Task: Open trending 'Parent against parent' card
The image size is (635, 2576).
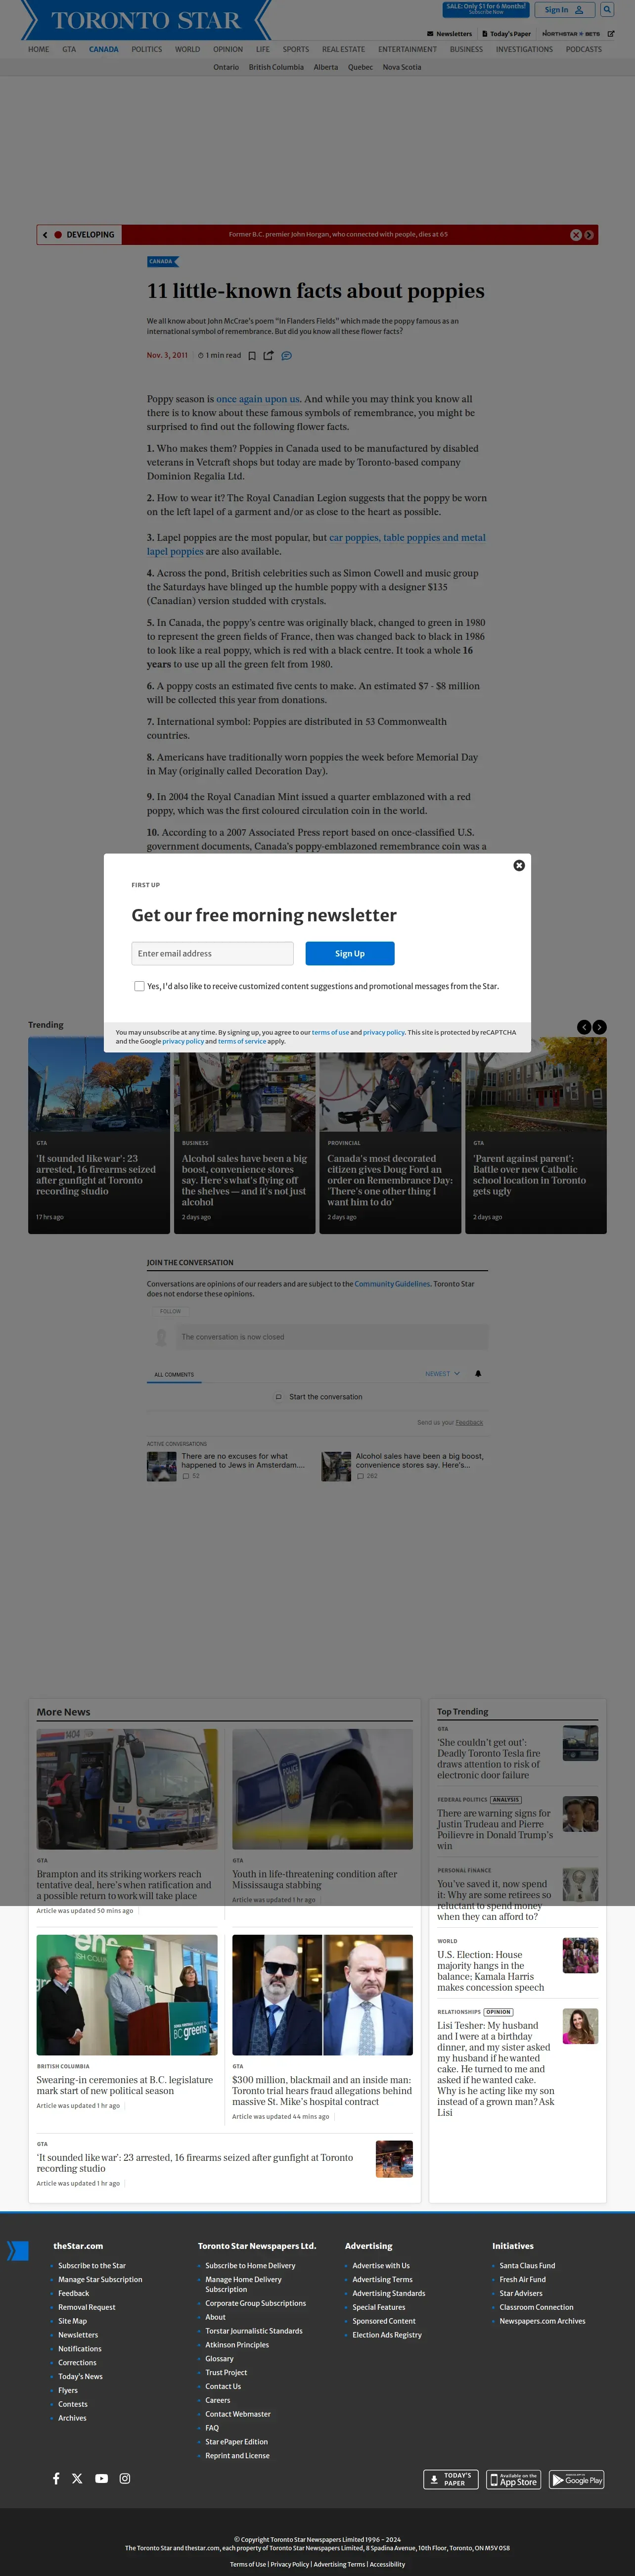Action: click(536, 1135)
